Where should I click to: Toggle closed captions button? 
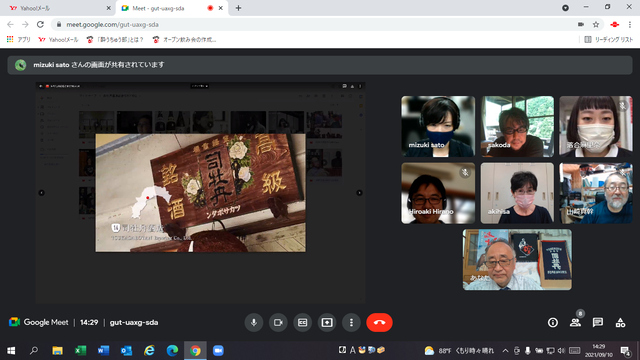[302, 322]
